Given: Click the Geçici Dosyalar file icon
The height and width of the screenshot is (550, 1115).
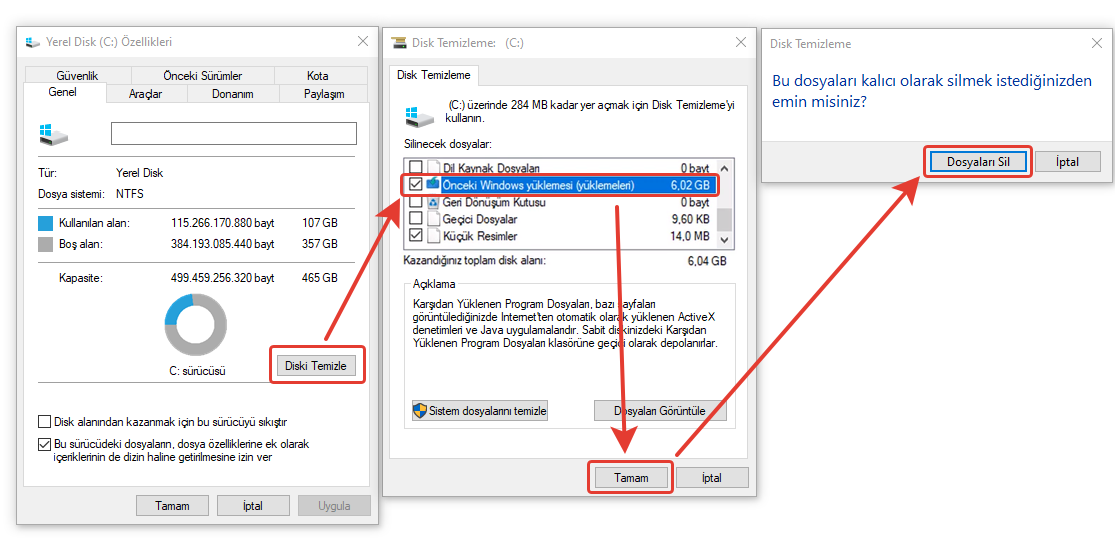Looking at the screenshot, I should (434, 219).
